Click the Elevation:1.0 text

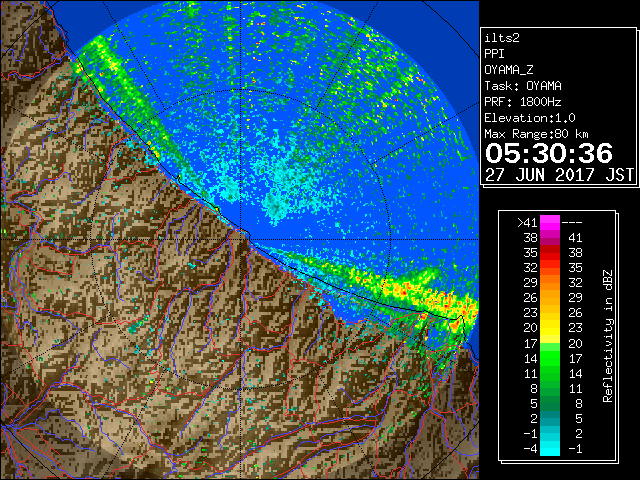click(x=530, y=118)
